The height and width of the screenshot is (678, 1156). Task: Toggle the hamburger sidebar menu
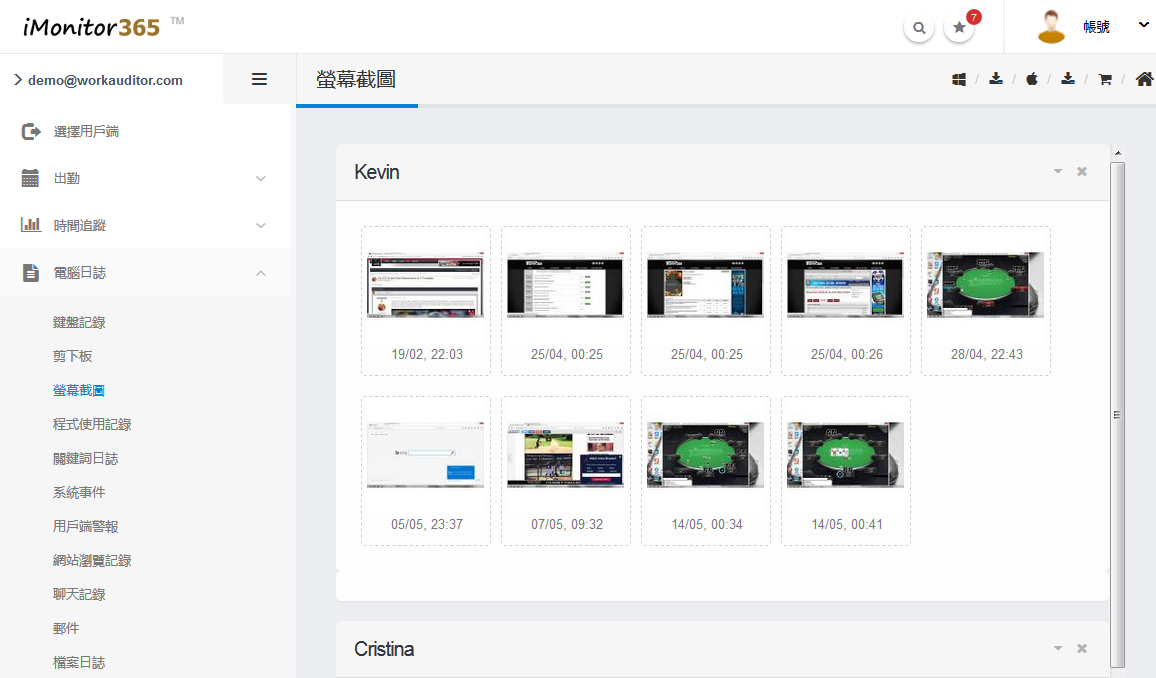point(259,80)
